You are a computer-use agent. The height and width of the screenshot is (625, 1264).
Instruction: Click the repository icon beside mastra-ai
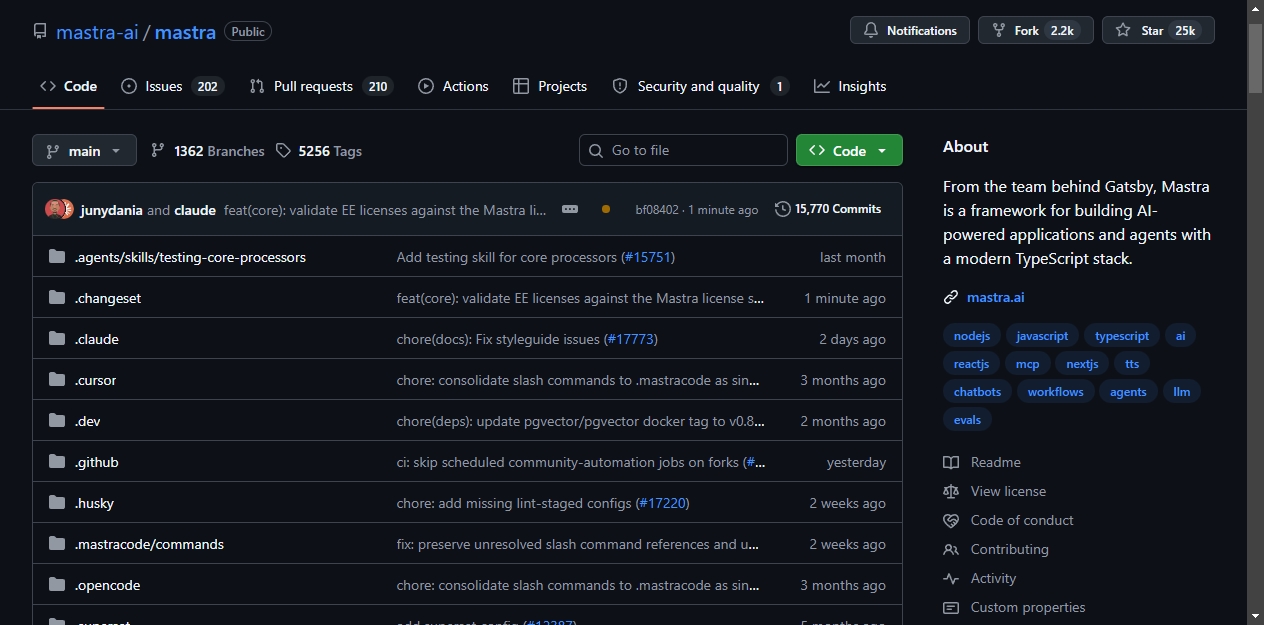[x=40, y=31]
